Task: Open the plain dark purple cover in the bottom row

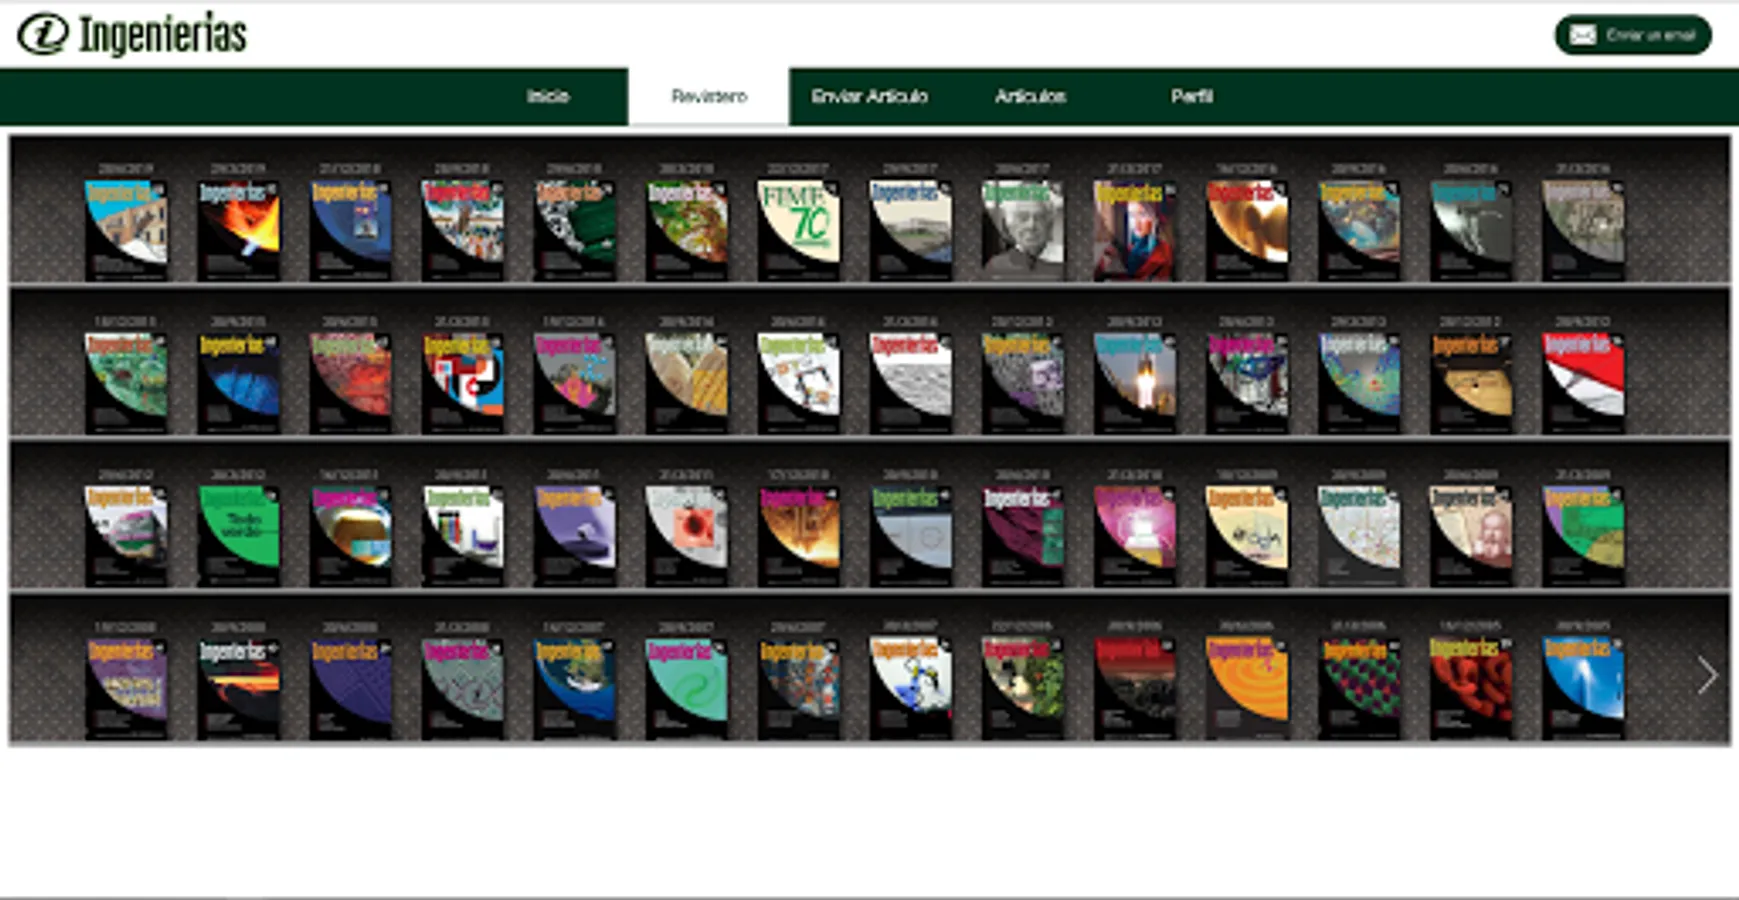Action: 350,689
